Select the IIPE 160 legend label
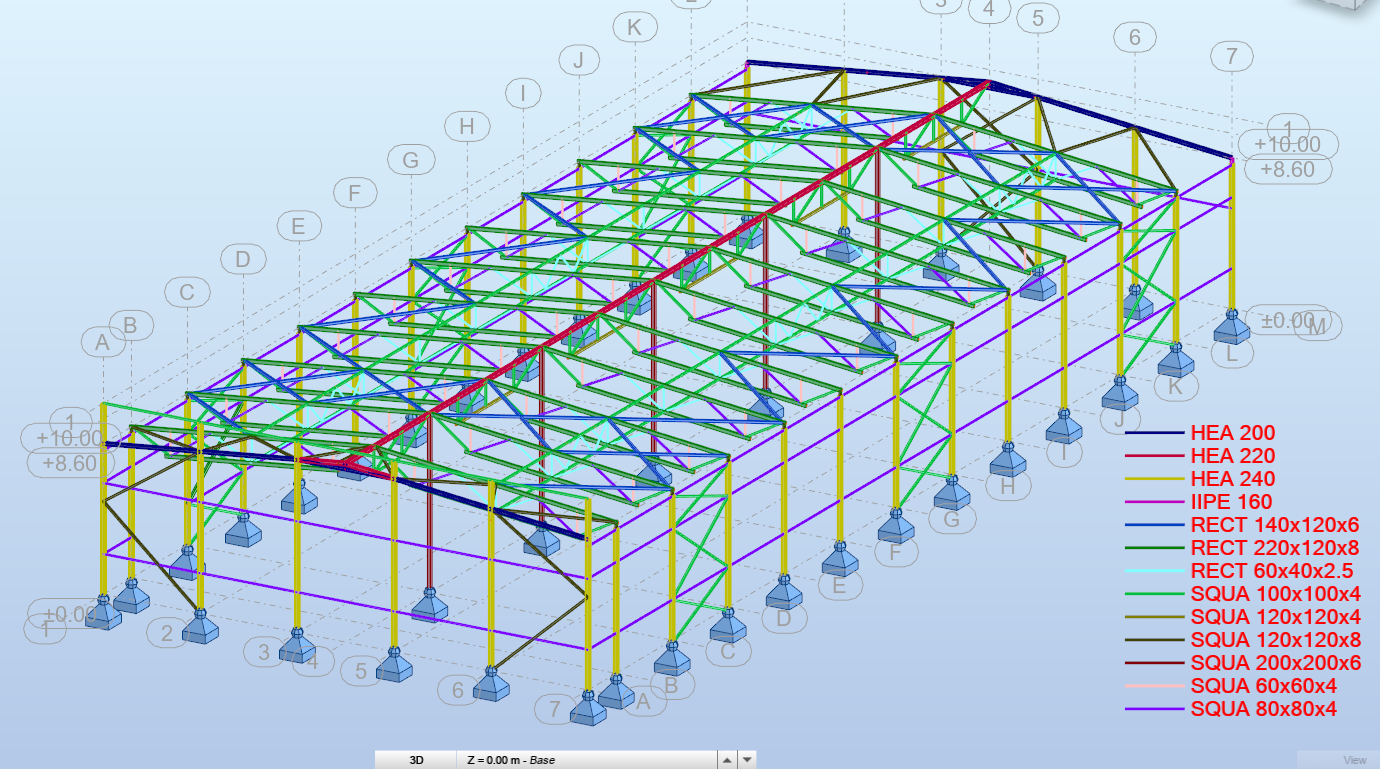This screenshot has width=1380, height=769. pos(1231,502)
